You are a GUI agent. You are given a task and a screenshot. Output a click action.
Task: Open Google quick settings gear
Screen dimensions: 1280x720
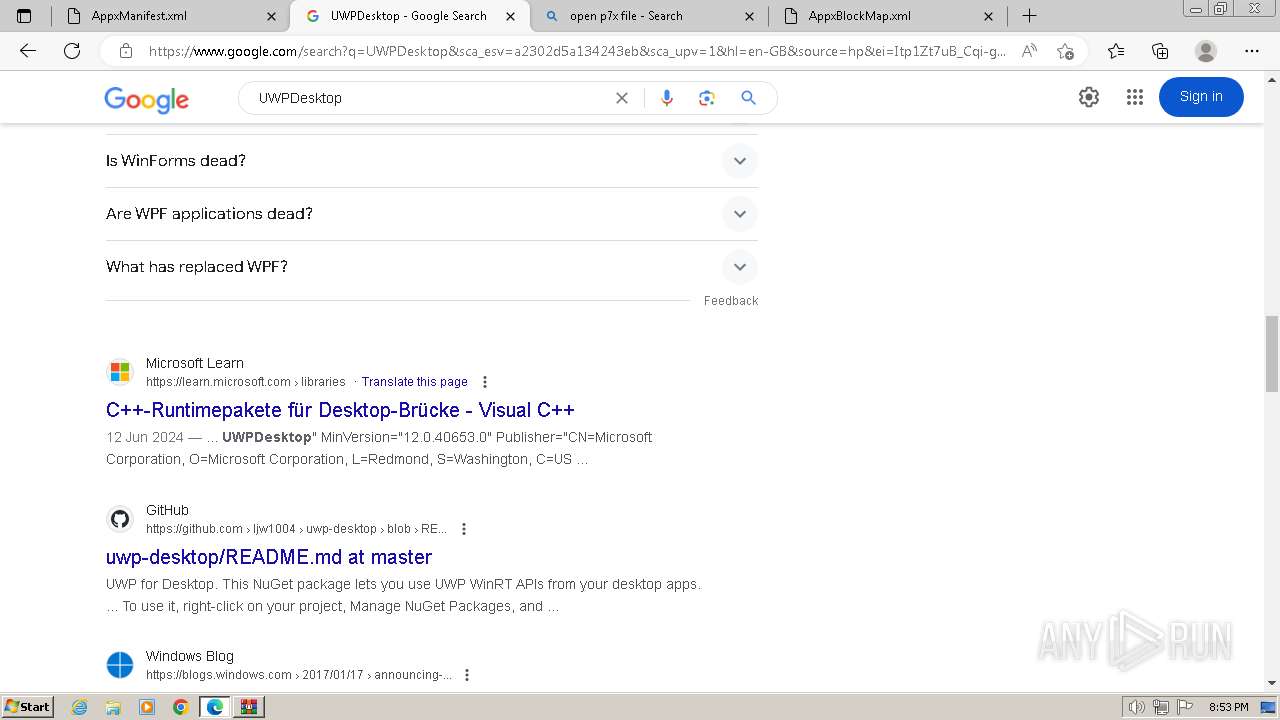[1089, 97]
